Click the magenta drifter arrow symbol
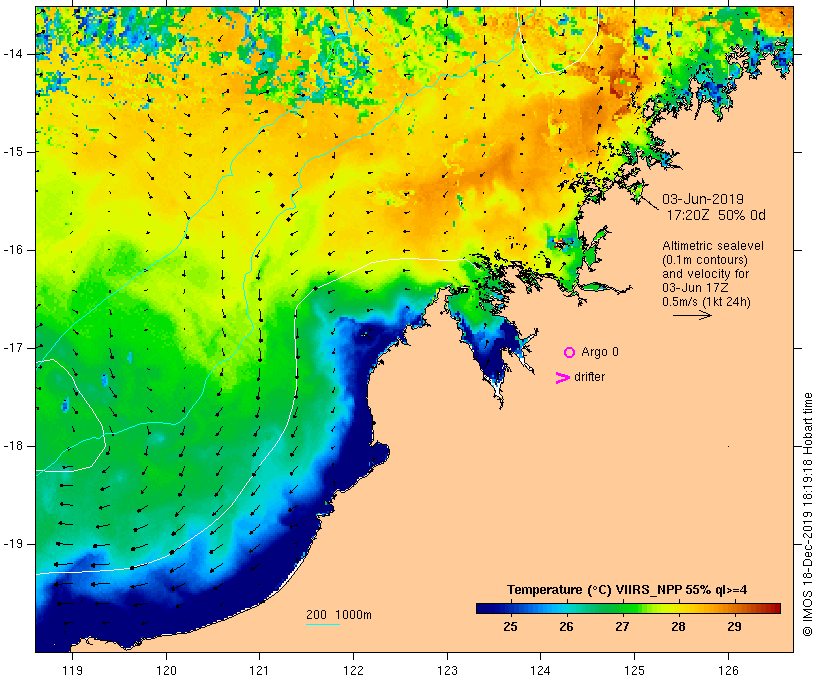This screenshot has height=680, width=820. point(563,378)
